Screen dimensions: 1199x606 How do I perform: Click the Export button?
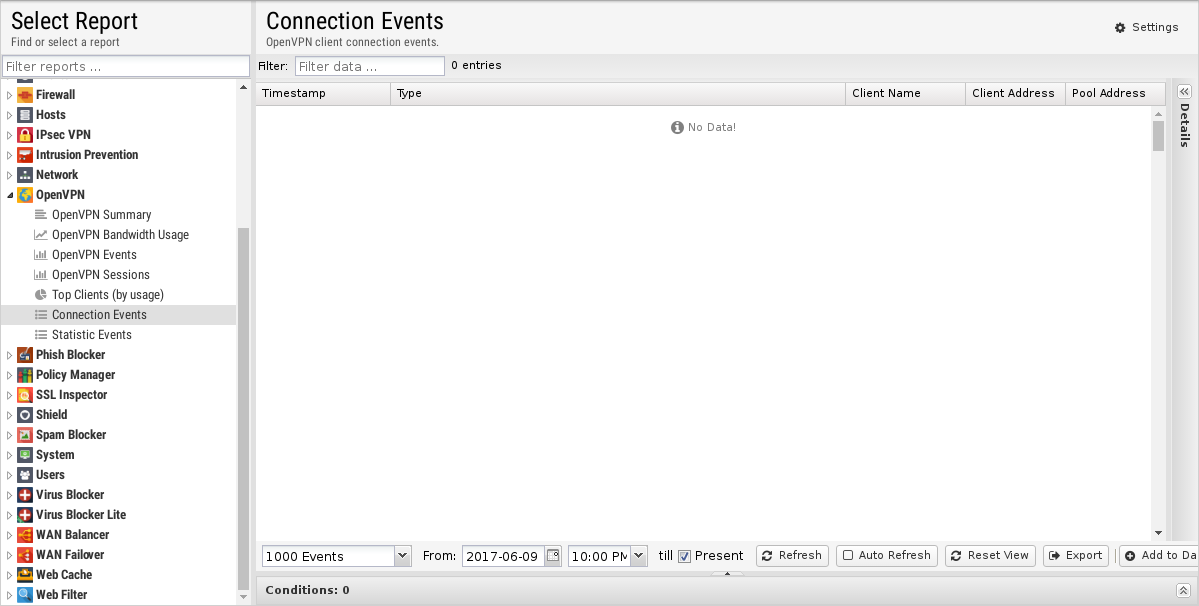(x=1076, y=556)
